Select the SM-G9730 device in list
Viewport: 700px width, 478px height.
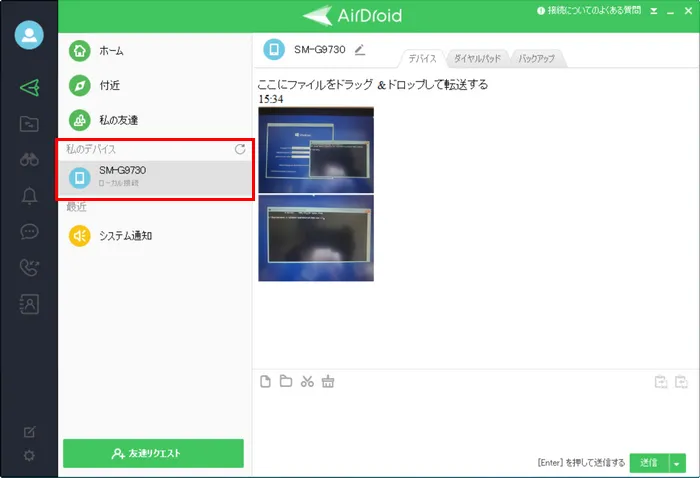(x=155, y=177)
